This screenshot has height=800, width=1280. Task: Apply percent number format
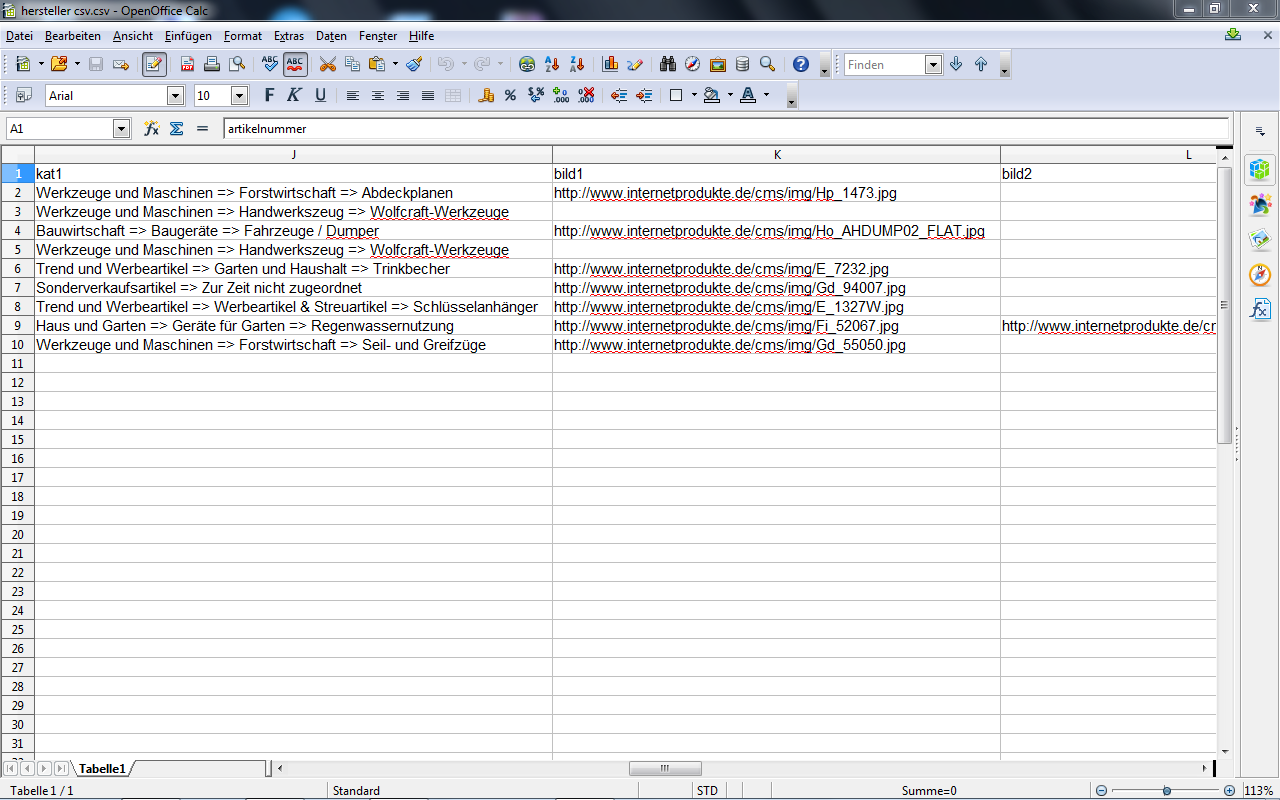click(510, 95)
